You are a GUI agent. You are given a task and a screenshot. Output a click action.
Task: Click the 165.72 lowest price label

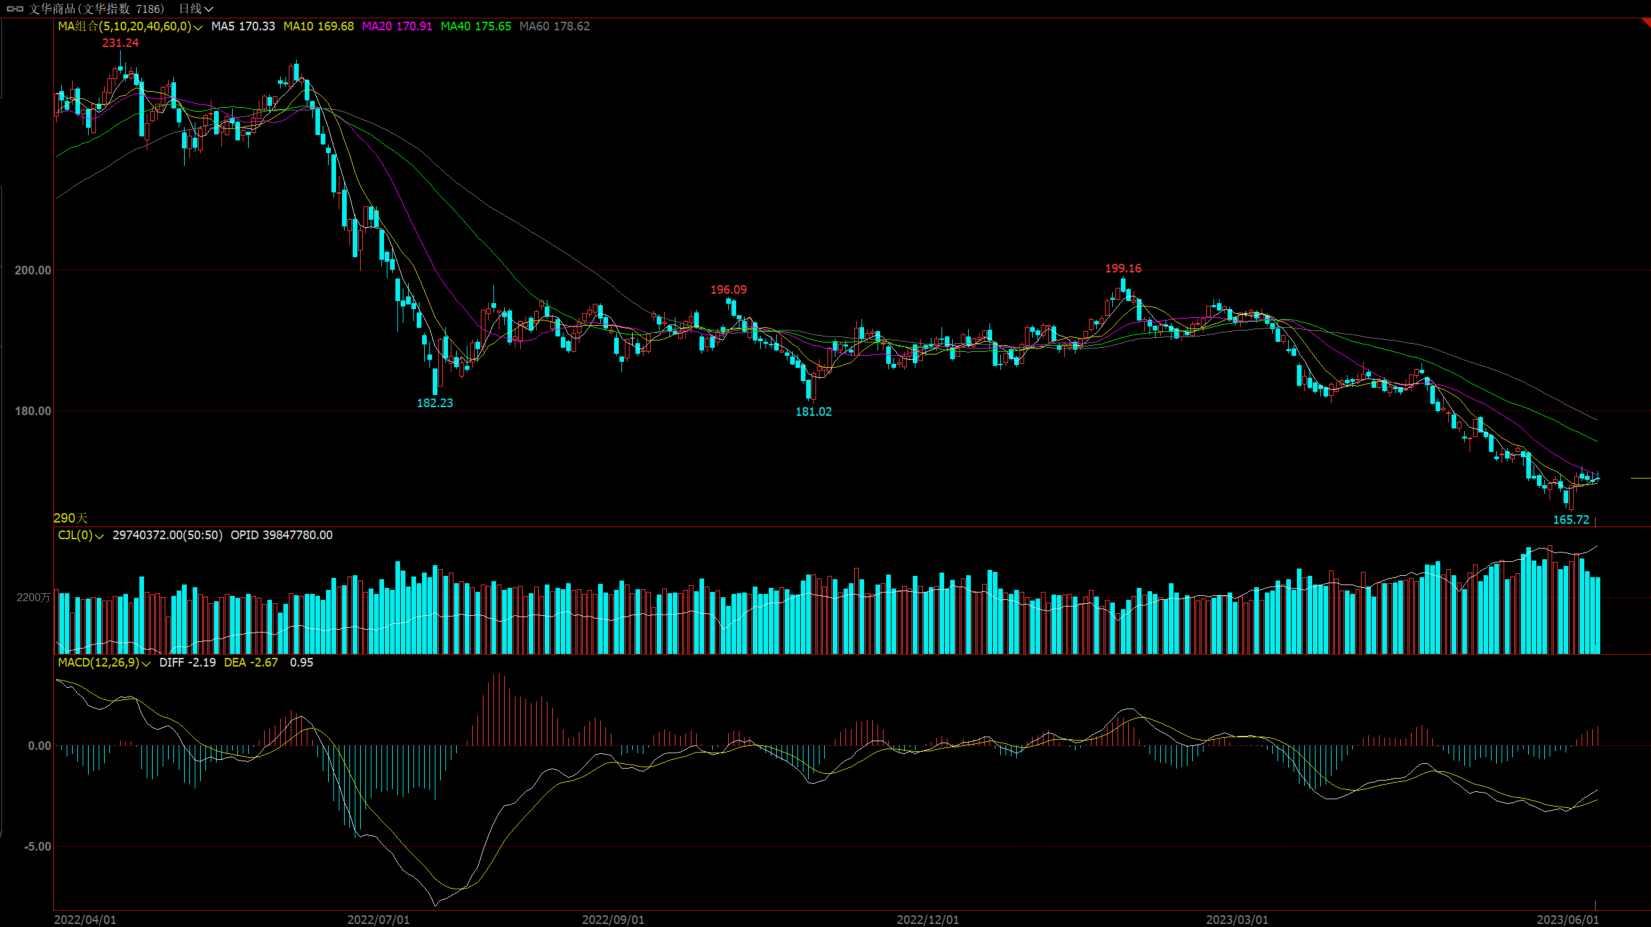pos(1570,520)
